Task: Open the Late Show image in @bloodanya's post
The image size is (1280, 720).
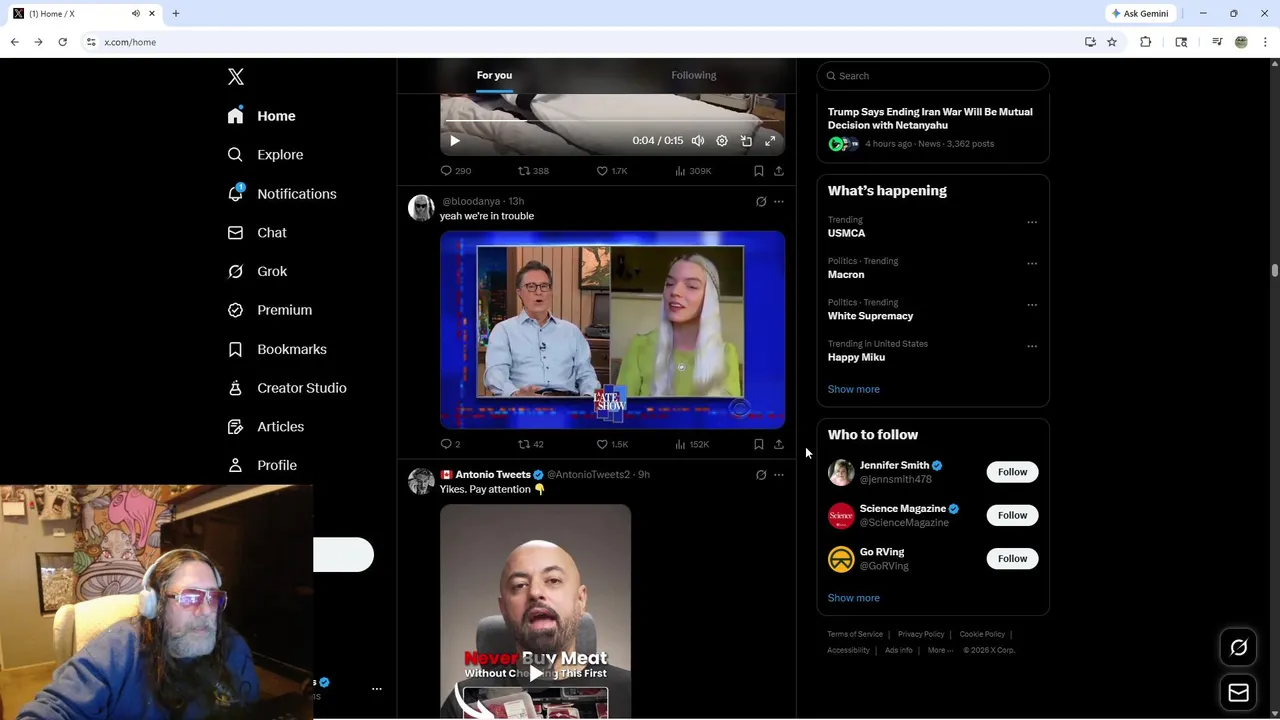Action: click(612, 330)
